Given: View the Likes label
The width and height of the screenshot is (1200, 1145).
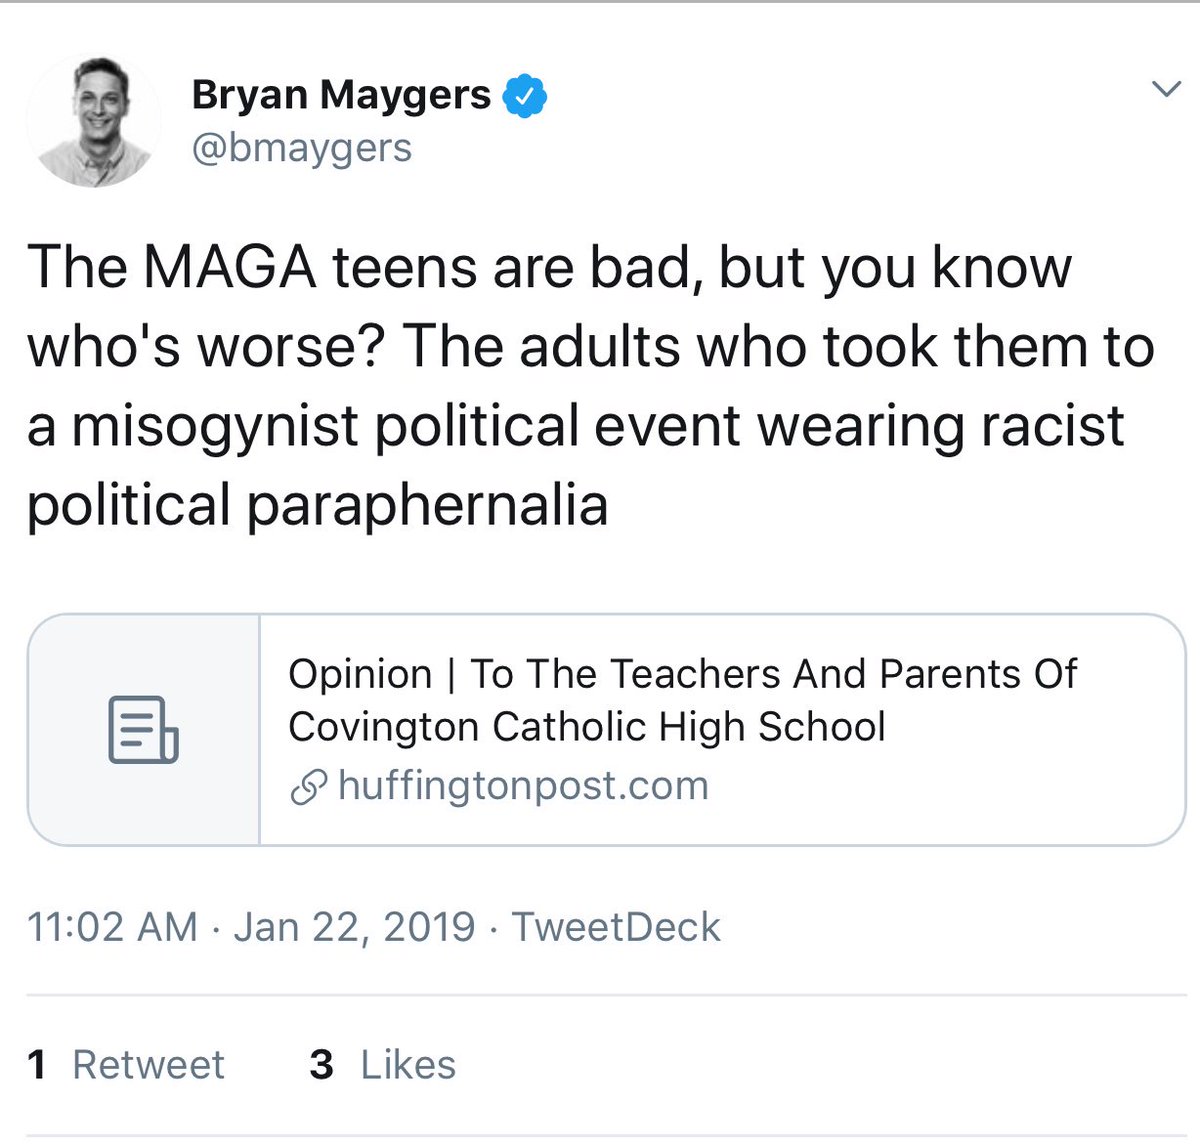Looking at the screenshot, I should coord(408,1065).
